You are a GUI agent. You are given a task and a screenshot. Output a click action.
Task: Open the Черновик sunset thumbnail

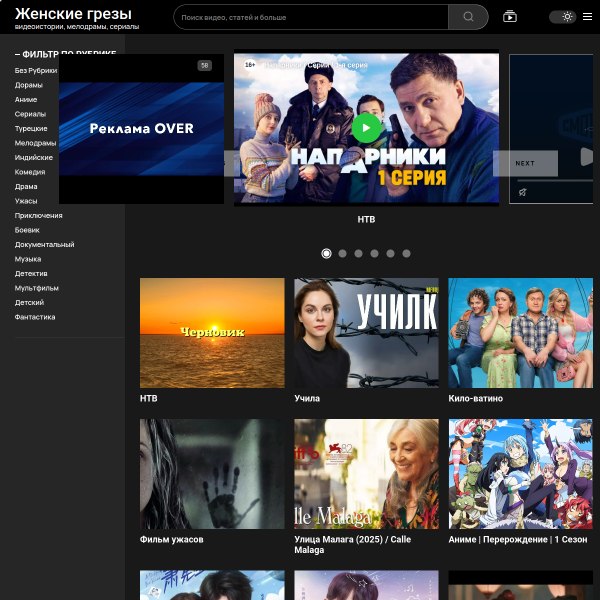[212, 333]
